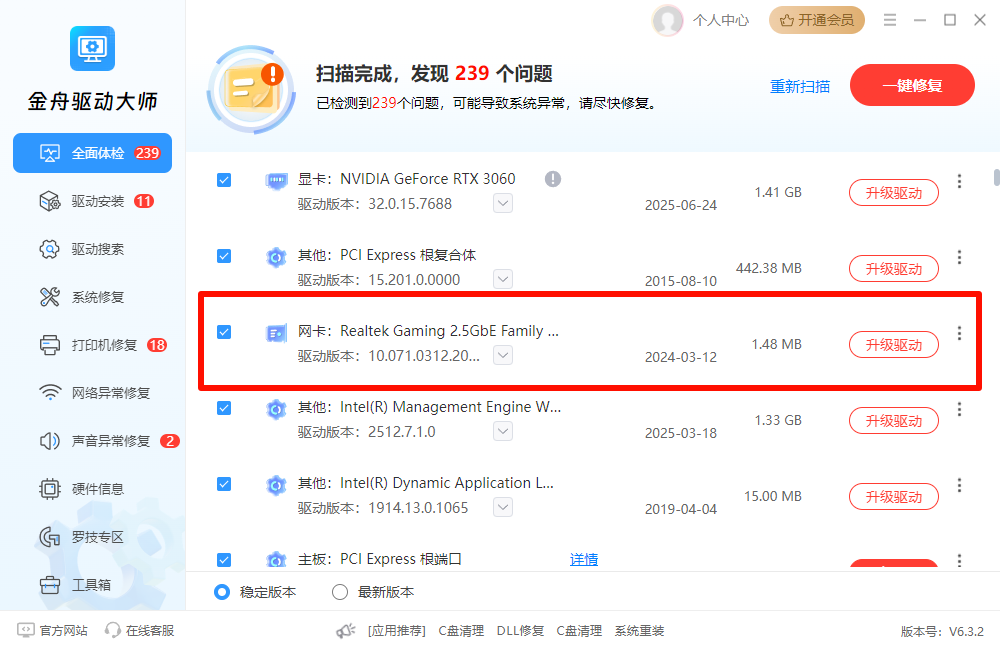Expand the Realtek driver version dropdown
This screenshot has height=650, width=1000.
[x=503, y=355]
